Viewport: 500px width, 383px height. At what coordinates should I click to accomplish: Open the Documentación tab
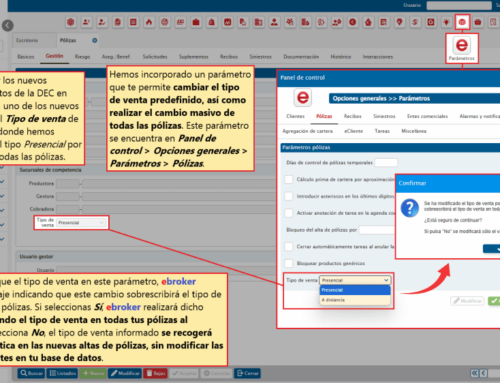301,57
